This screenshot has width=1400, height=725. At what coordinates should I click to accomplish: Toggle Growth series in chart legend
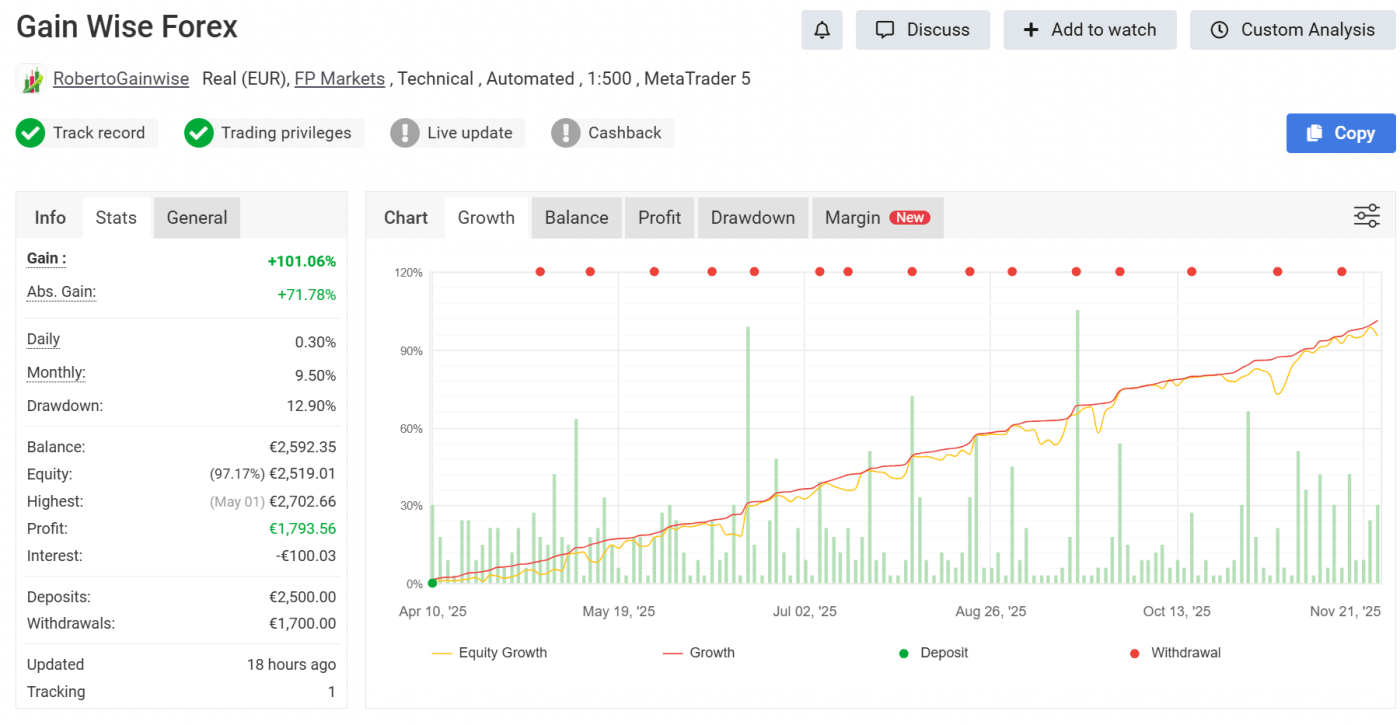tap(699, 653)
